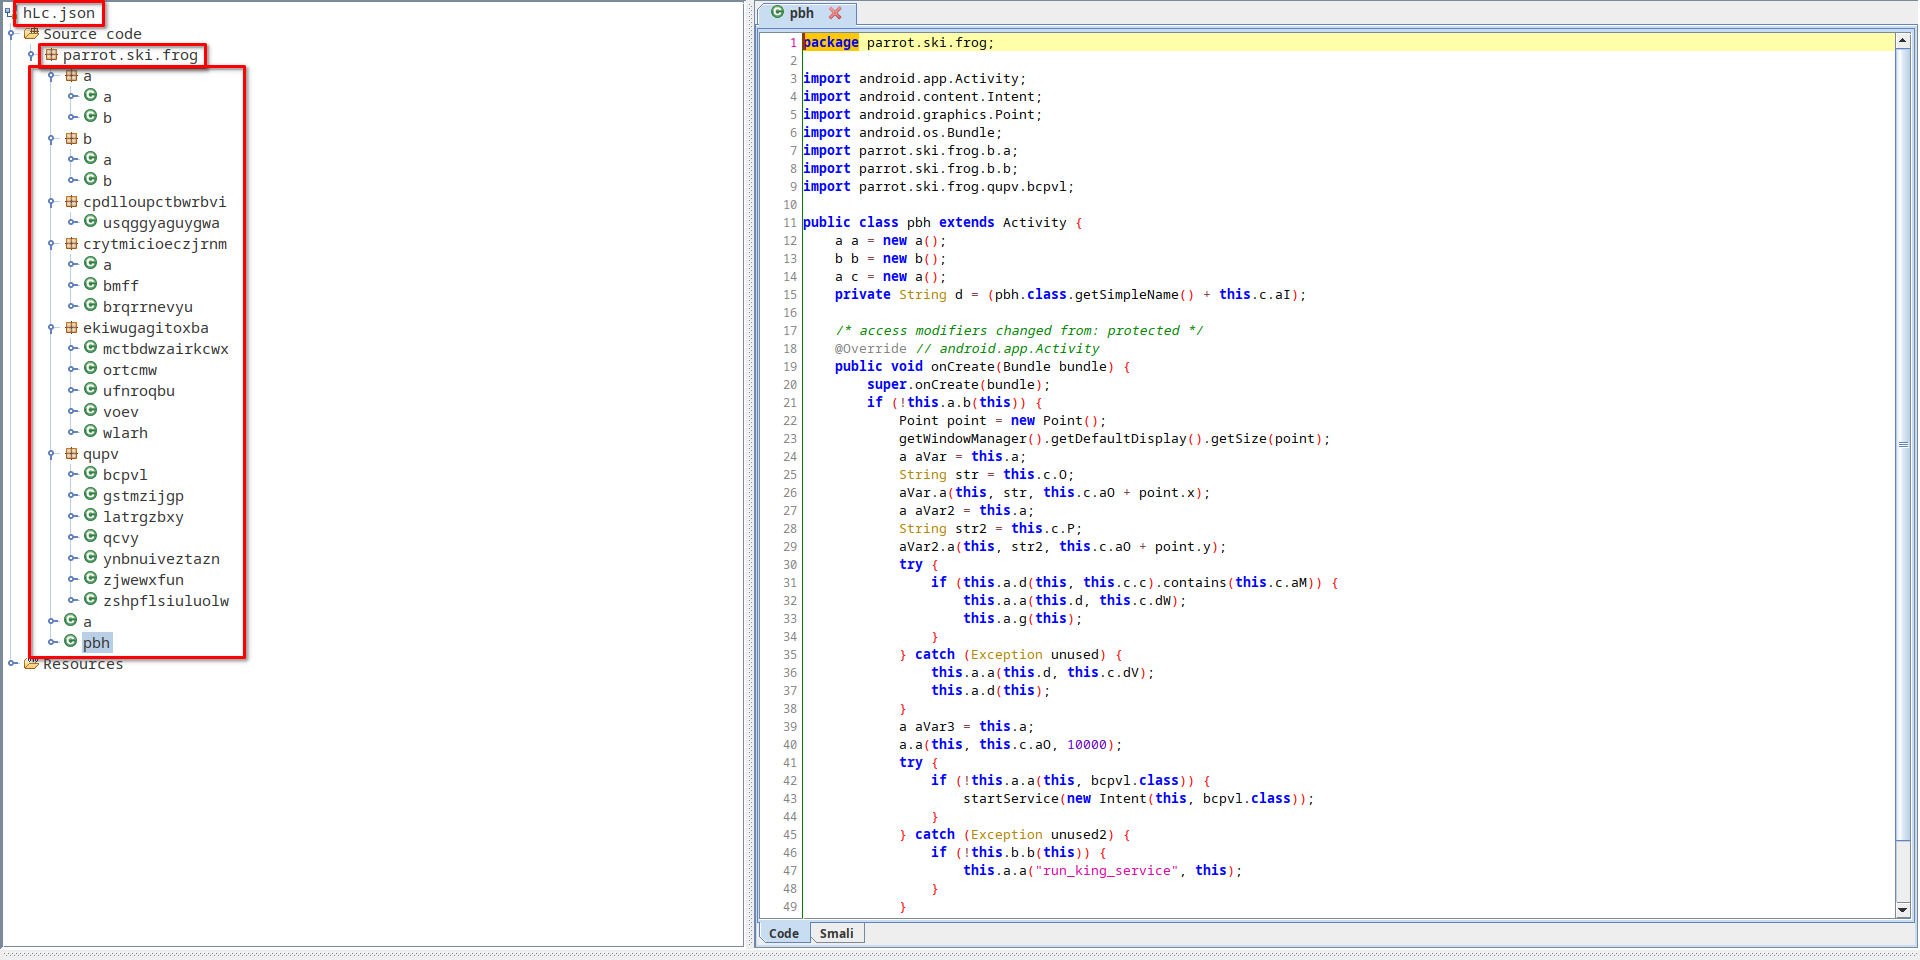The height and width of the screenshot is (960, 1920).
Task: Click the brqrrnevyu class icon
Action: click(90, 305)
